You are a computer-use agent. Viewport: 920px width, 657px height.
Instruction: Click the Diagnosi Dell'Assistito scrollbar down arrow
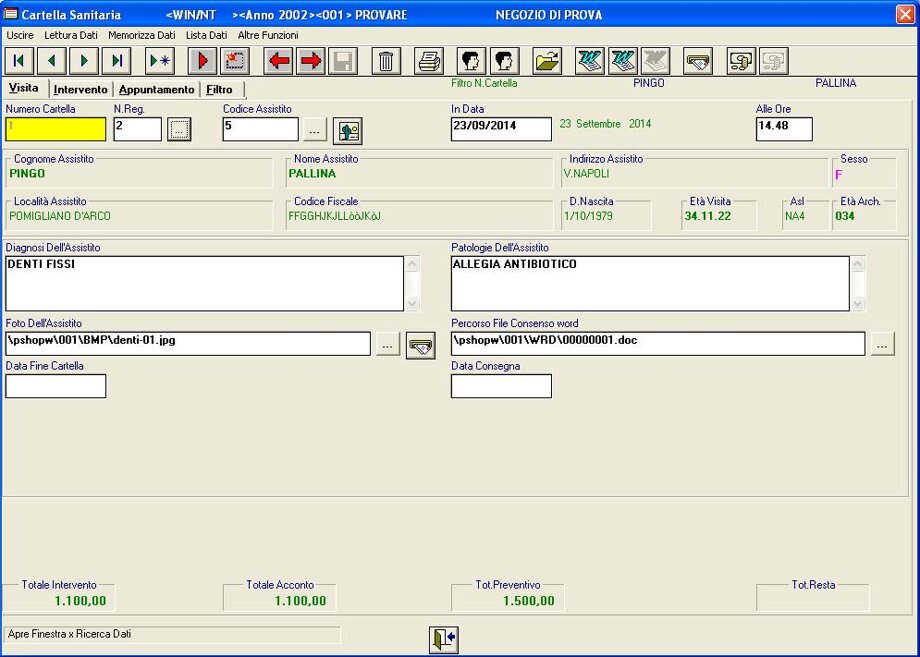pos(412,303)
